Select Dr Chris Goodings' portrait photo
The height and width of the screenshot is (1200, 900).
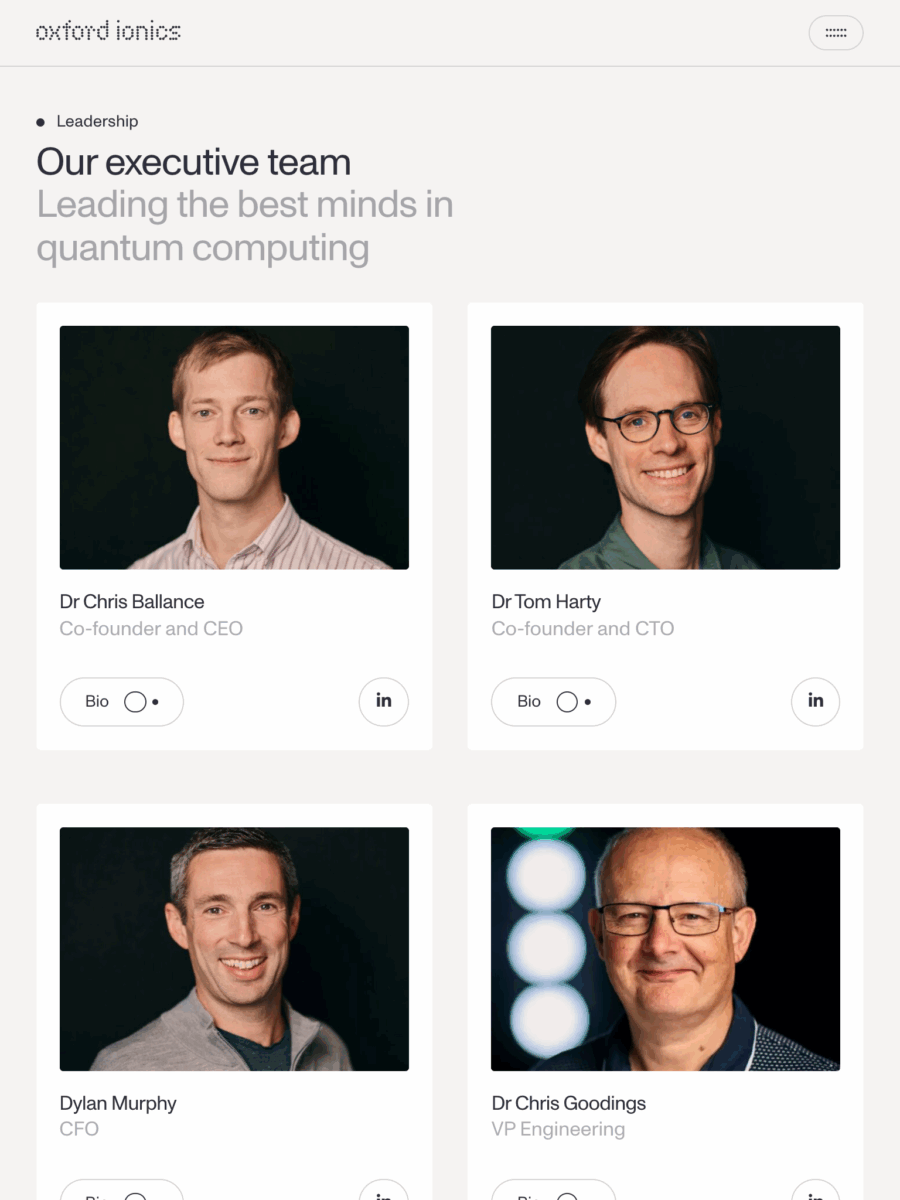point(665,949)
